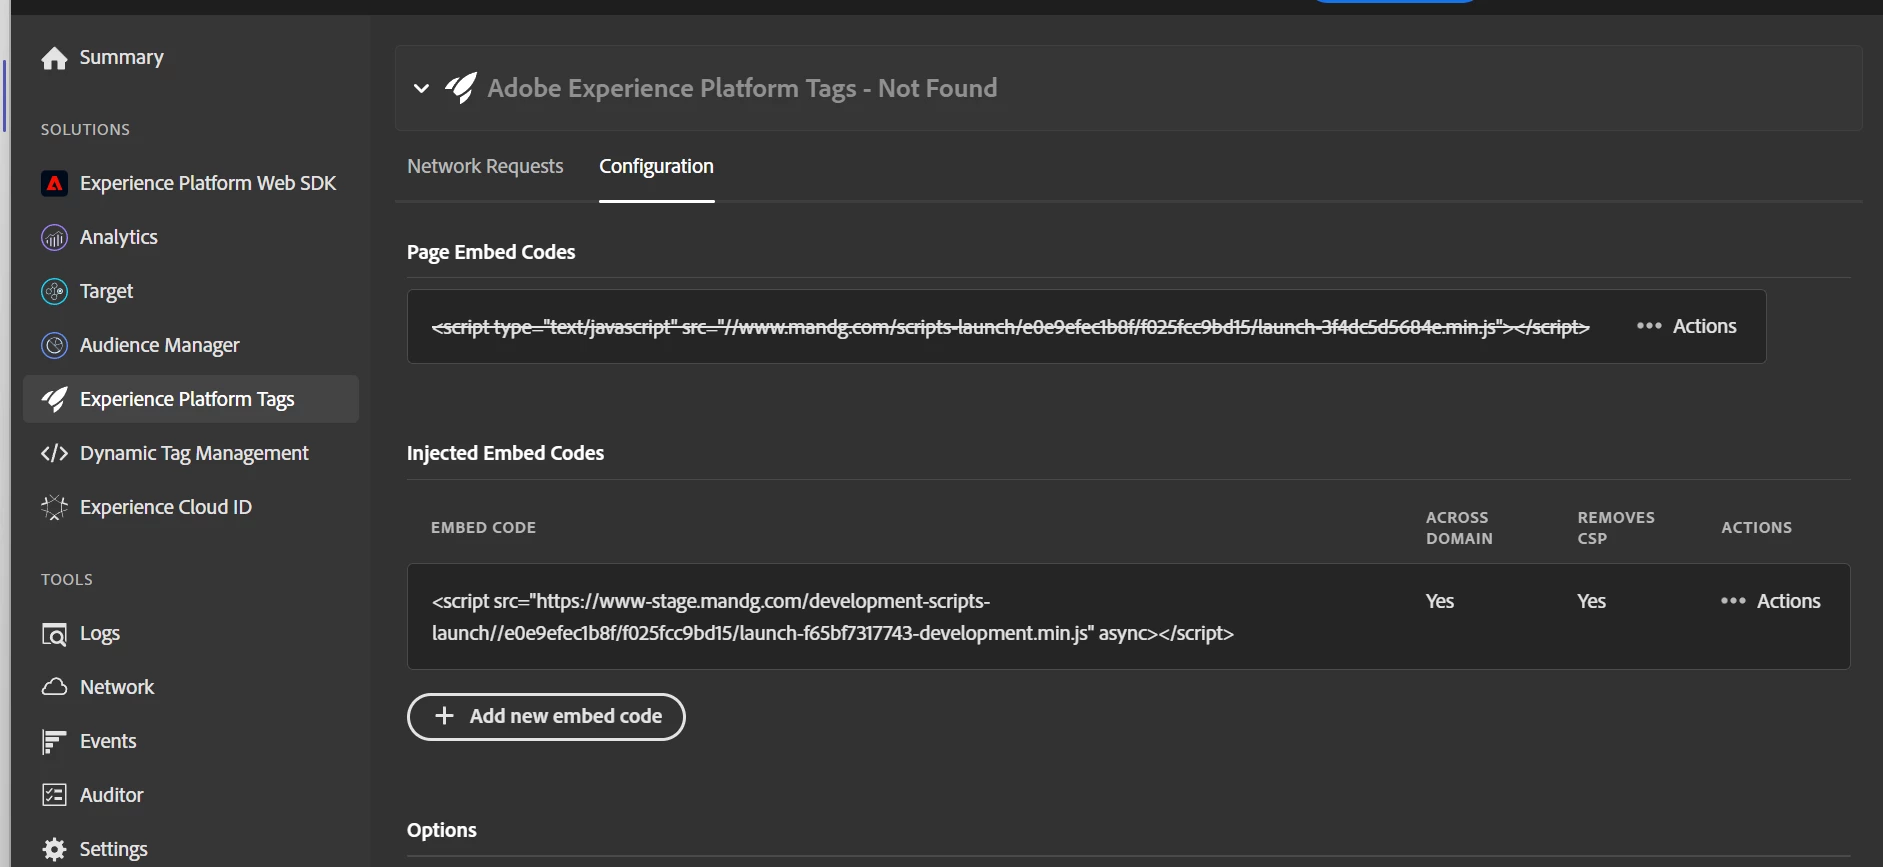The height and width of the screenshot is (867, 1883).
Task: Click the injected www-stage.mandg.com script text
Action: 832,617
